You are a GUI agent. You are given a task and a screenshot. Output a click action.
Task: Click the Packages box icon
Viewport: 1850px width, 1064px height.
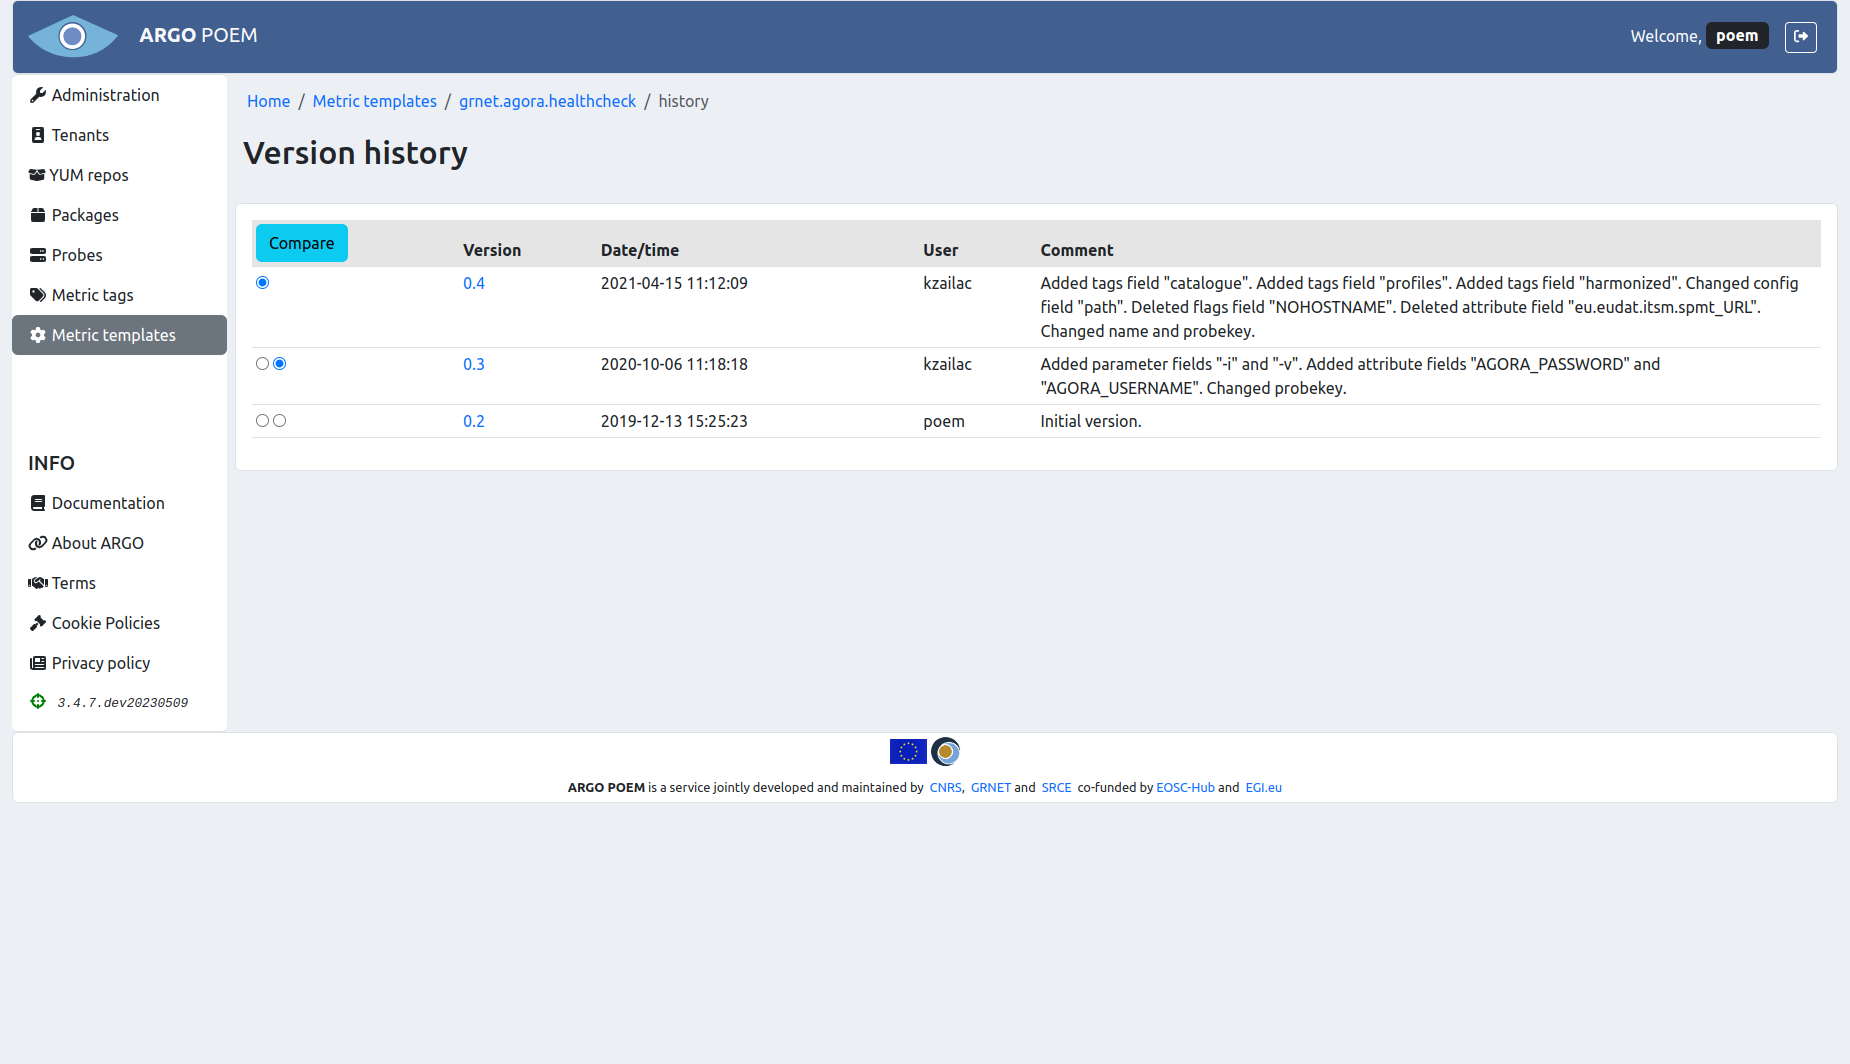[x=38, y=214]
